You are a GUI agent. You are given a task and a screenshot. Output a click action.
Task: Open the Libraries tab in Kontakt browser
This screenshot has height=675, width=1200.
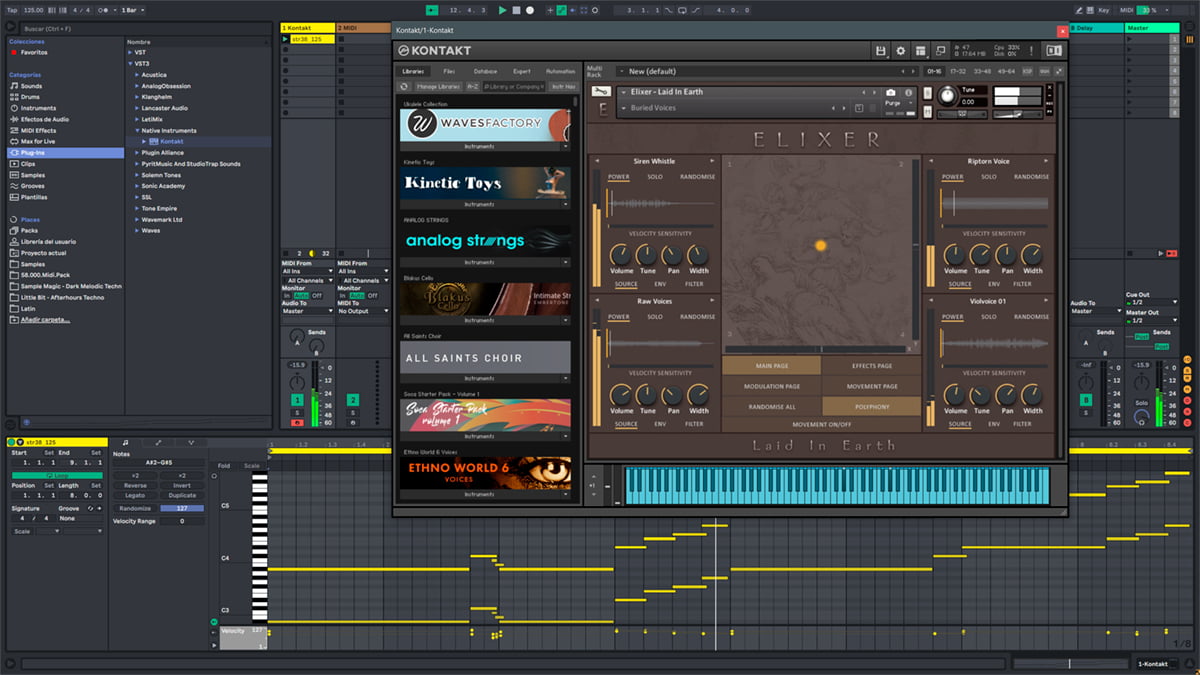tap(413, 71)
